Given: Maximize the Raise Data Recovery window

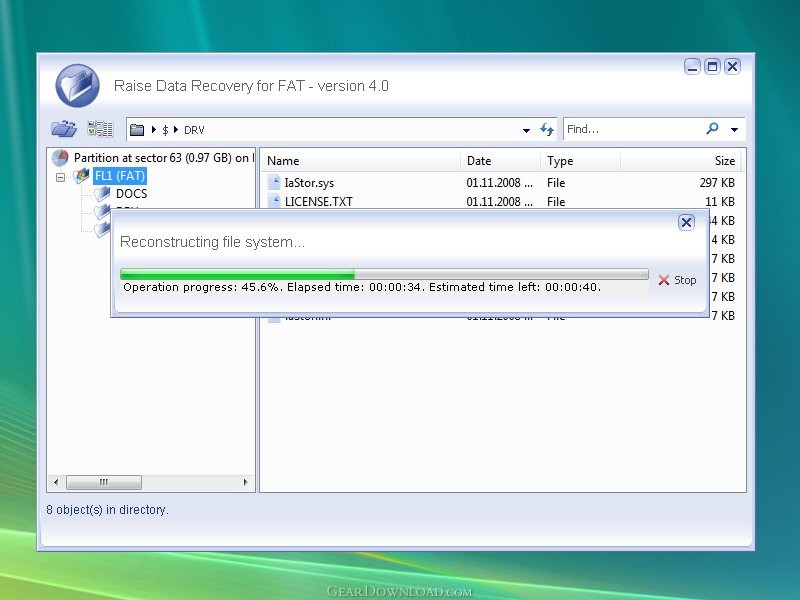Looking at the screenshot, I should [712, 67].
